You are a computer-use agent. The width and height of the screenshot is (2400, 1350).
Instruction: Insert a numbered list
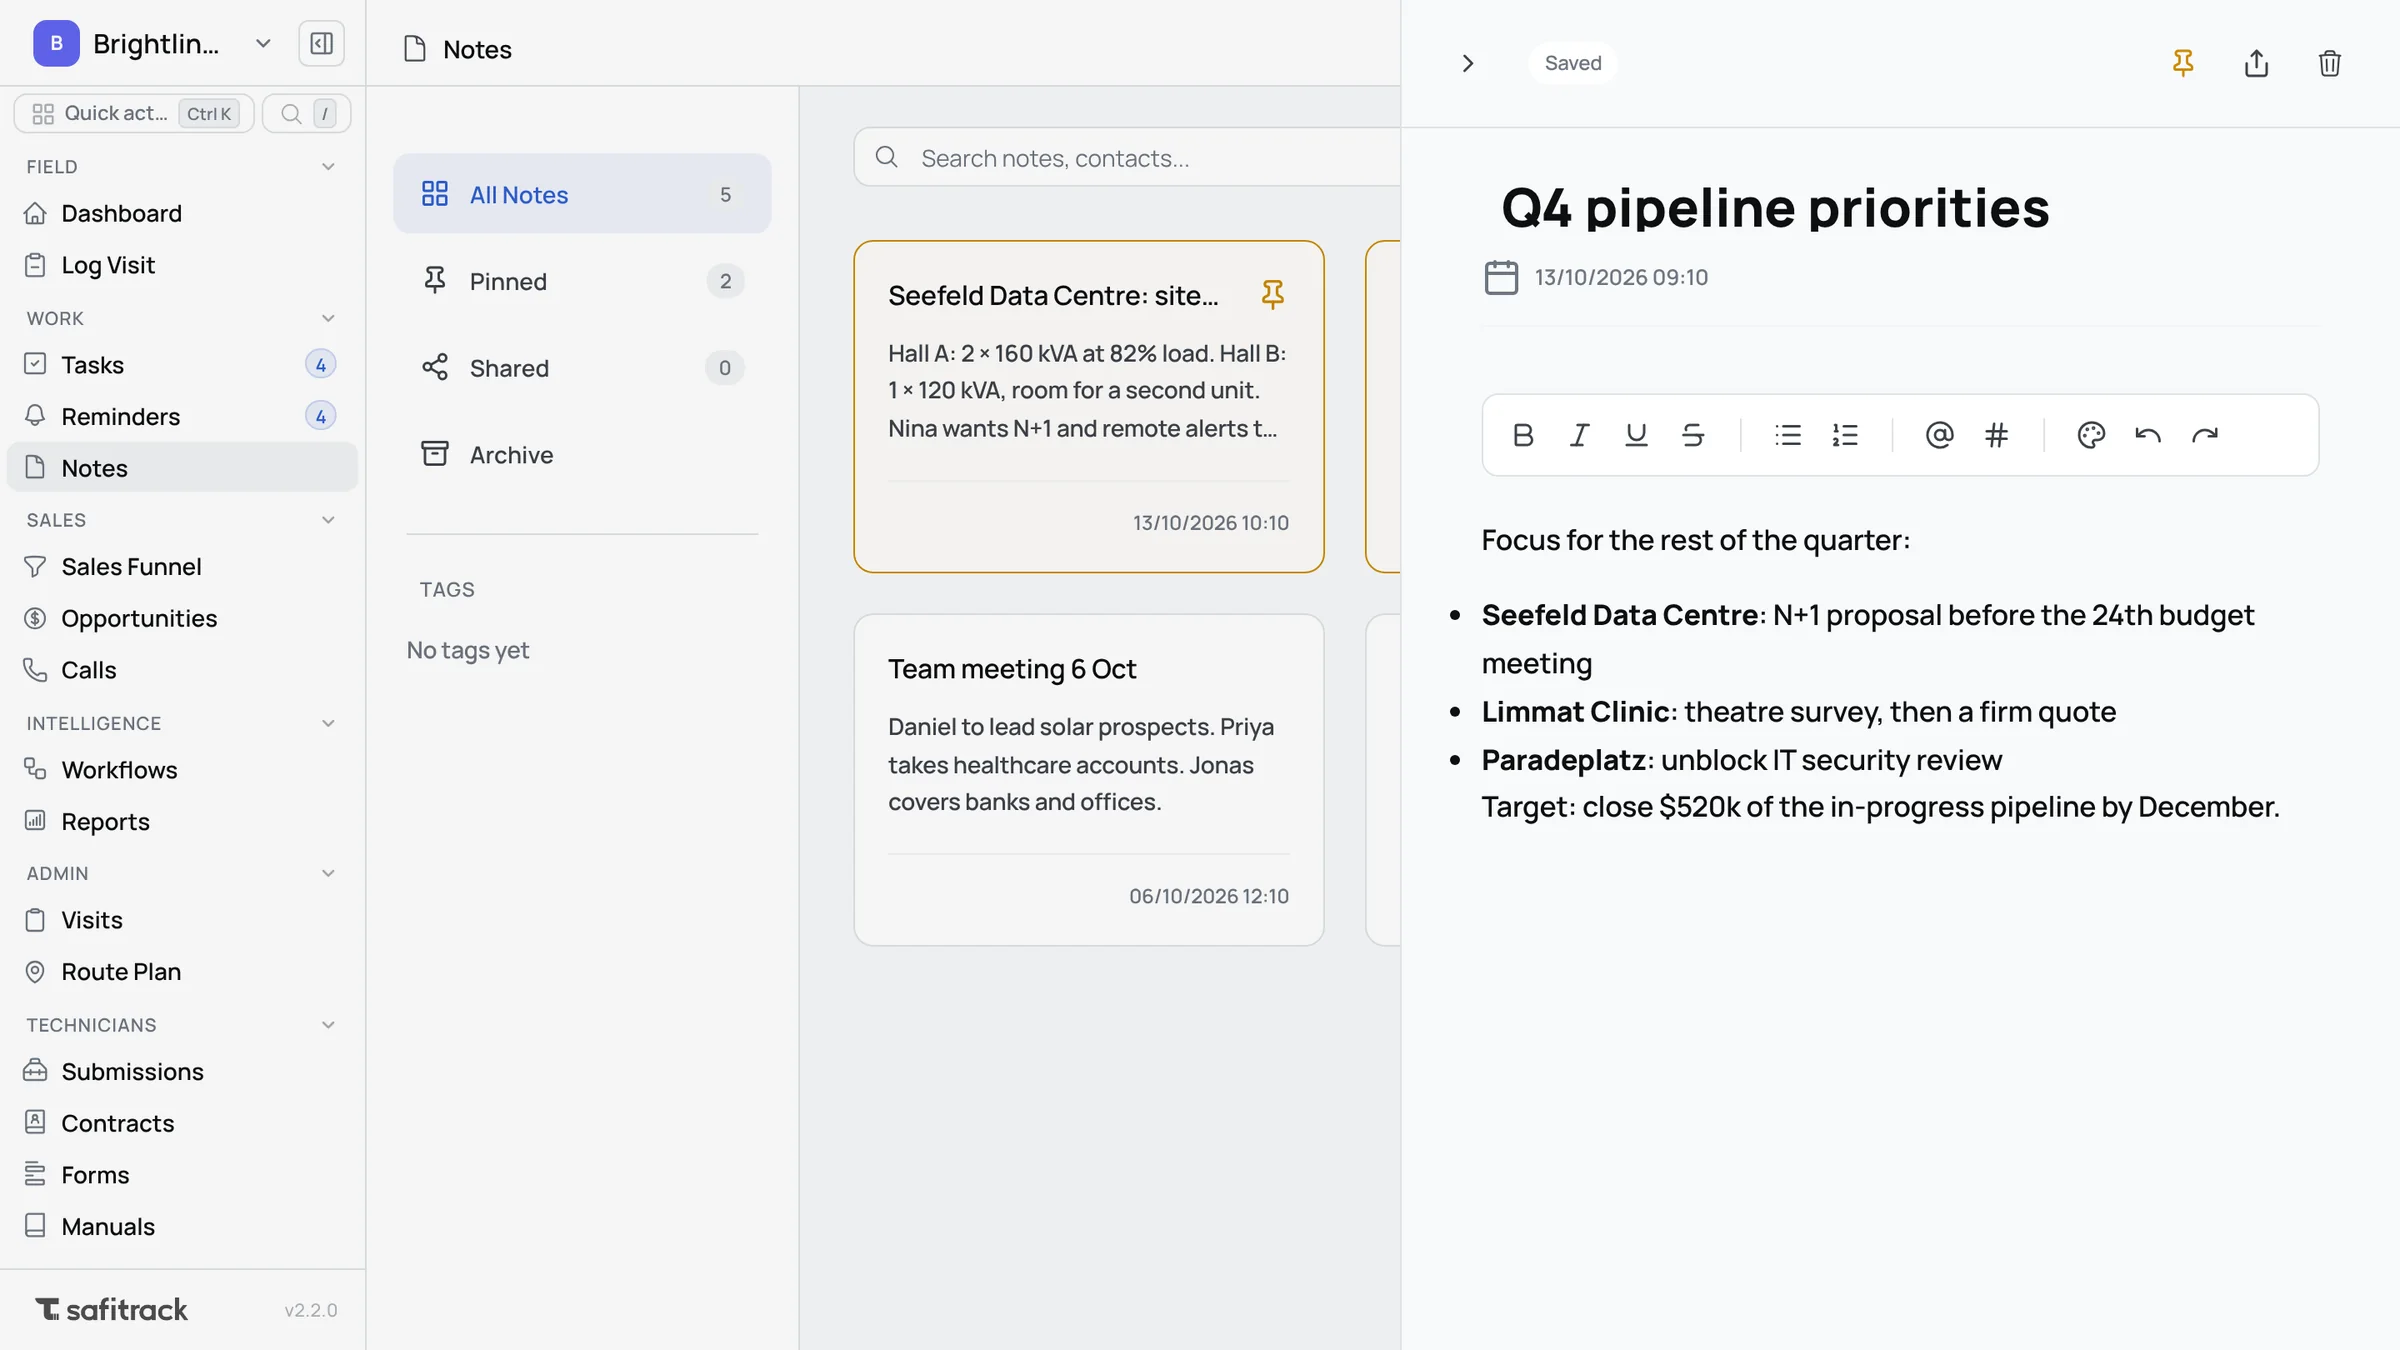pyautogui.click(x=1845, y=435)
